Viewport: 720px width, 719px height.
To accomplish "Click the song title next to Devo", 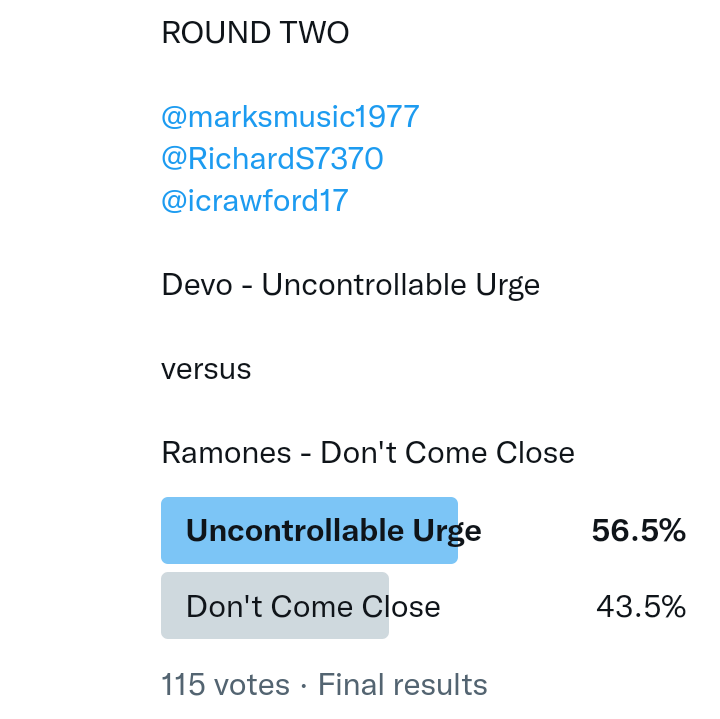I will pyautogui.click(x=401, y=285).
